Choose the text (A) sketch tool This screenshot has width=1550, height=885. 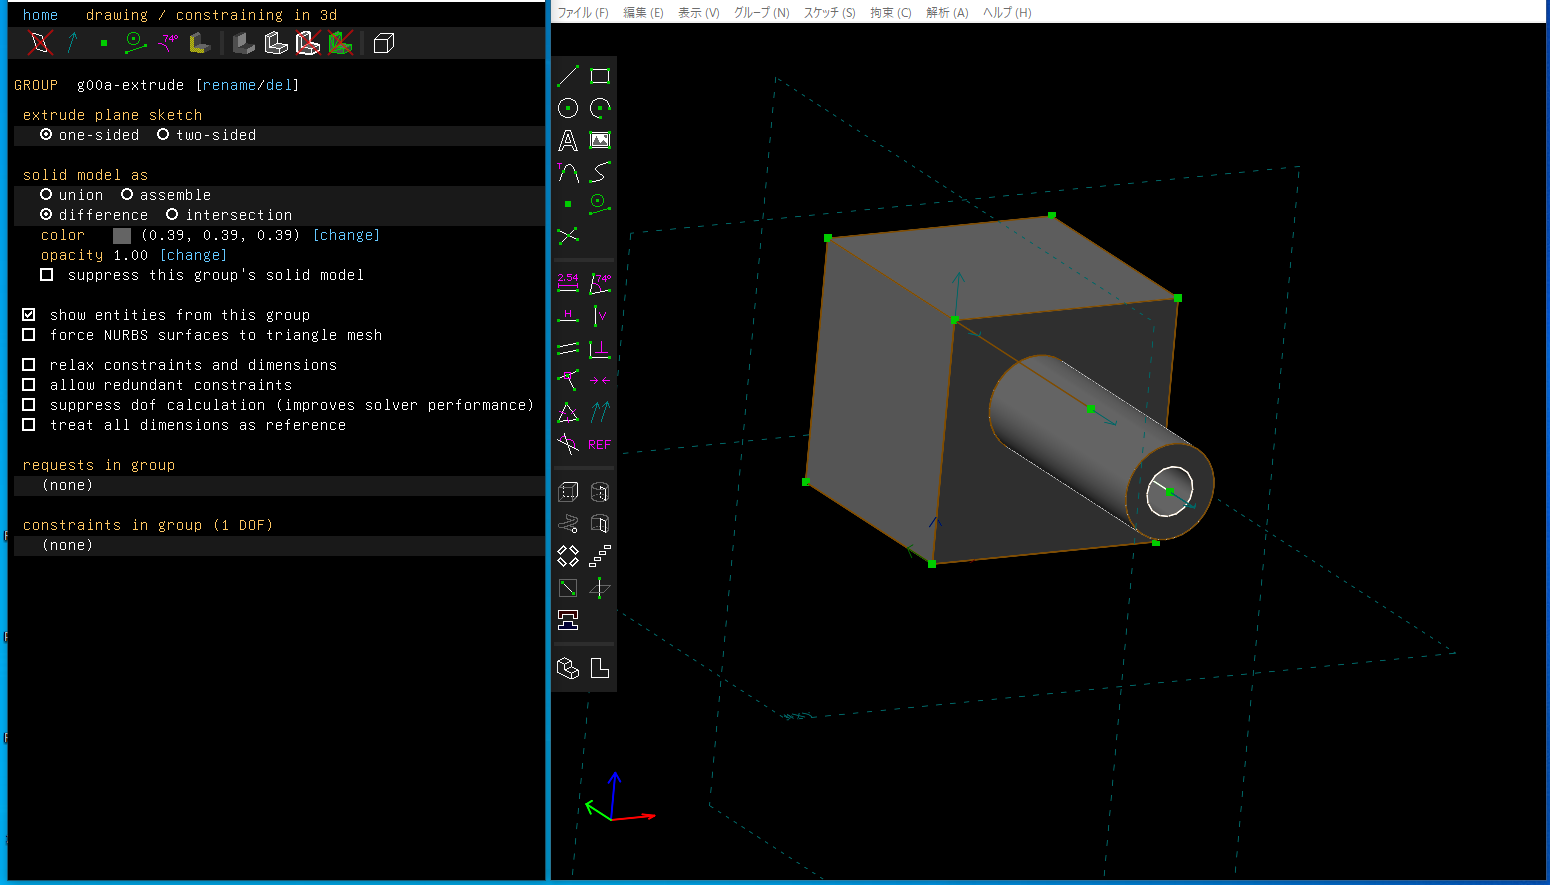coord(568,141)
